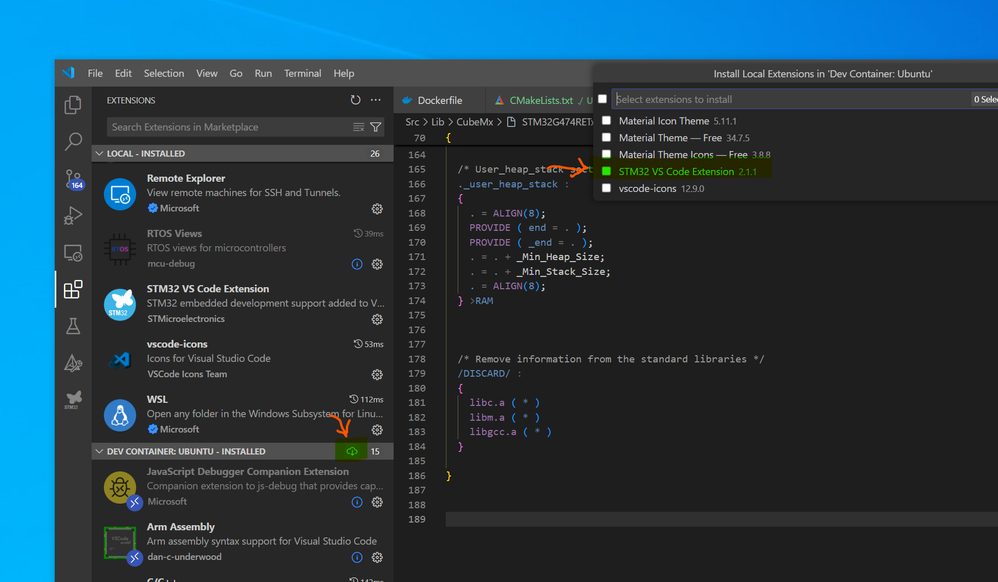Open the Run and Debug view
The height and width of the screenshot is (582, 998).
click(x=73, y=216)
